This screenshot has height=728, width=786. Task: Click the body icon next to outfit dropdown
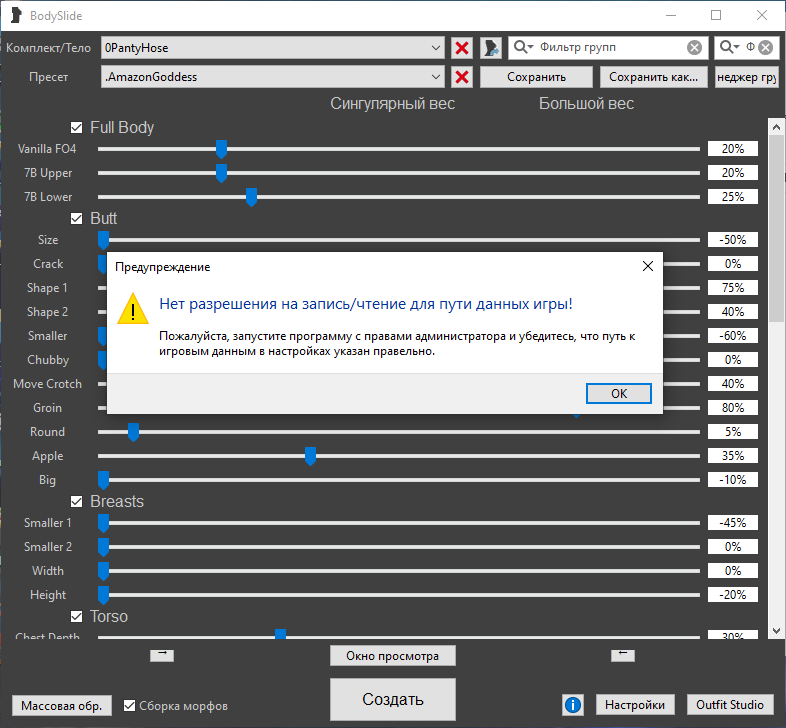[x=491, y=48]
